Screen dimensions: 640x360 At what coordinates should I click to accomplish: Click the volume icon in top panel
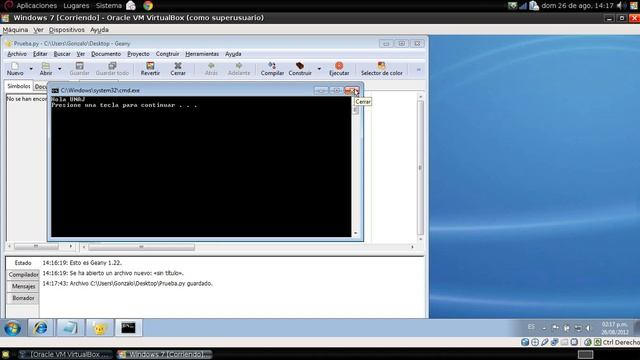coord(620,6)
